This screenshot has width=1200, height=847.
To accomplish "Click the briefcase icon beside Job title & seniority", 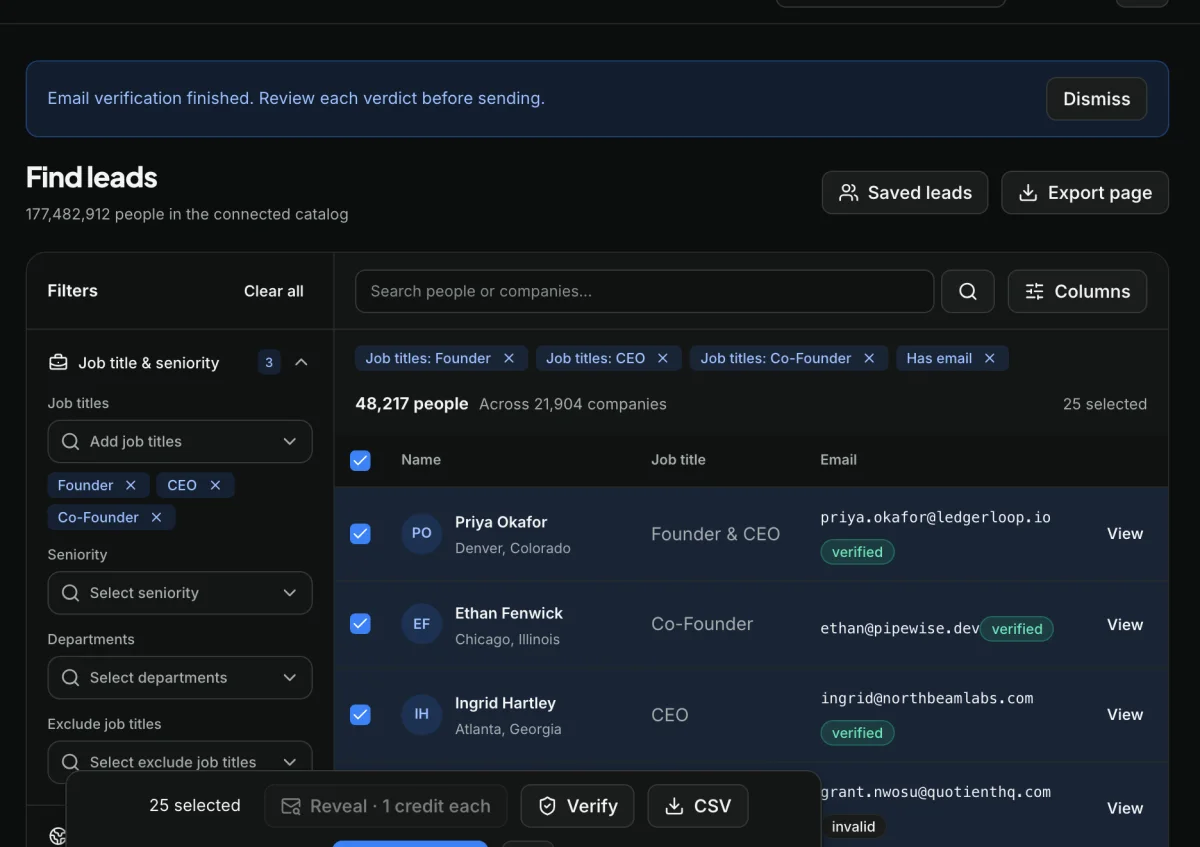I will click(58, 362).
